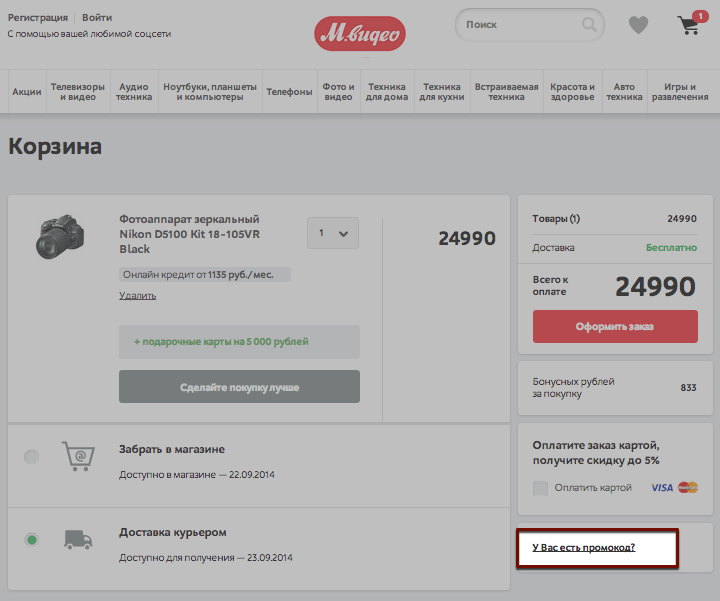Click the Бесплатно delivery value

[671, 247]
